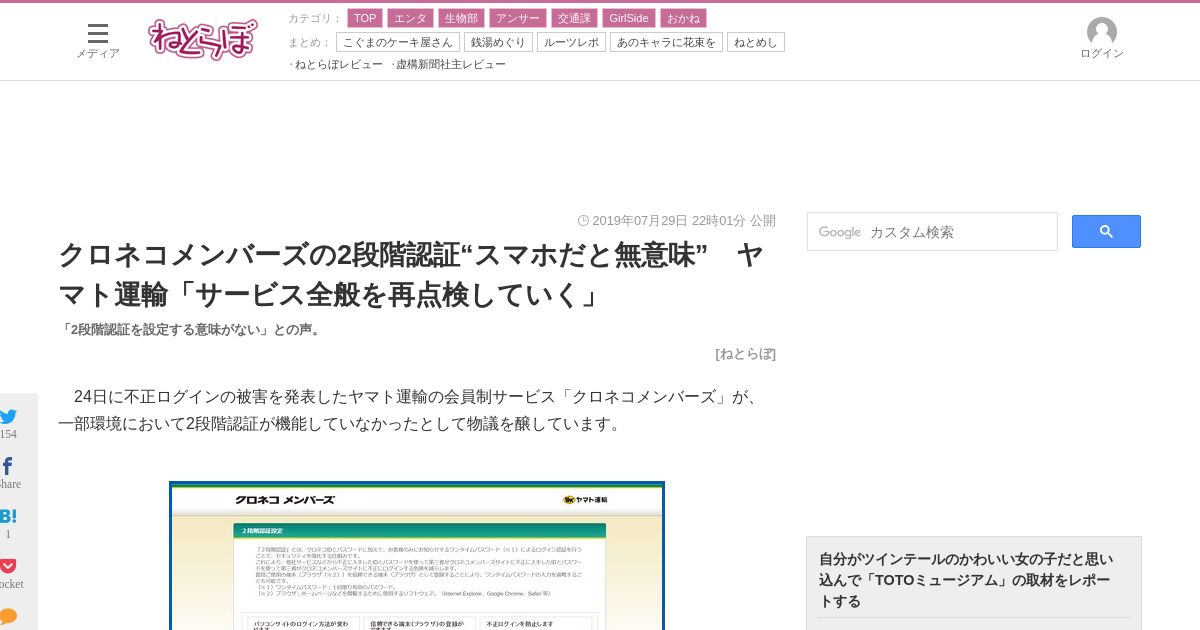
Task: Share the article on Facebook
Action: point(8,466)
